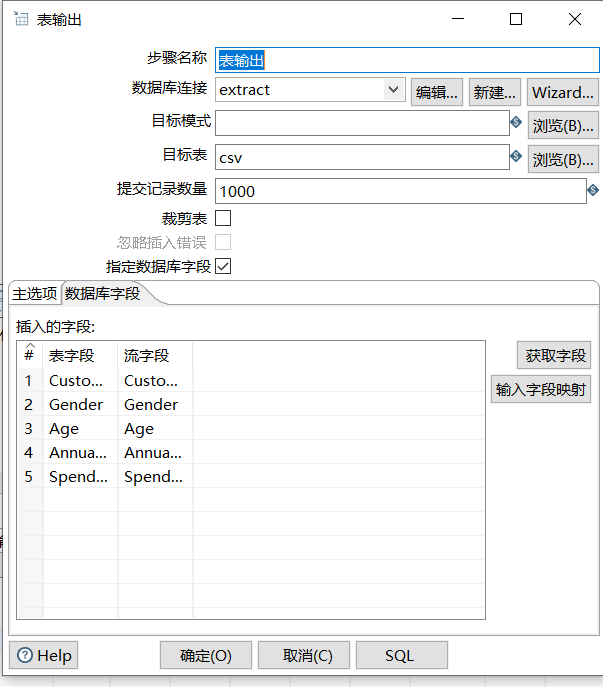Click the 新建... button
603x687 pixels.
(x=495, y=92)
